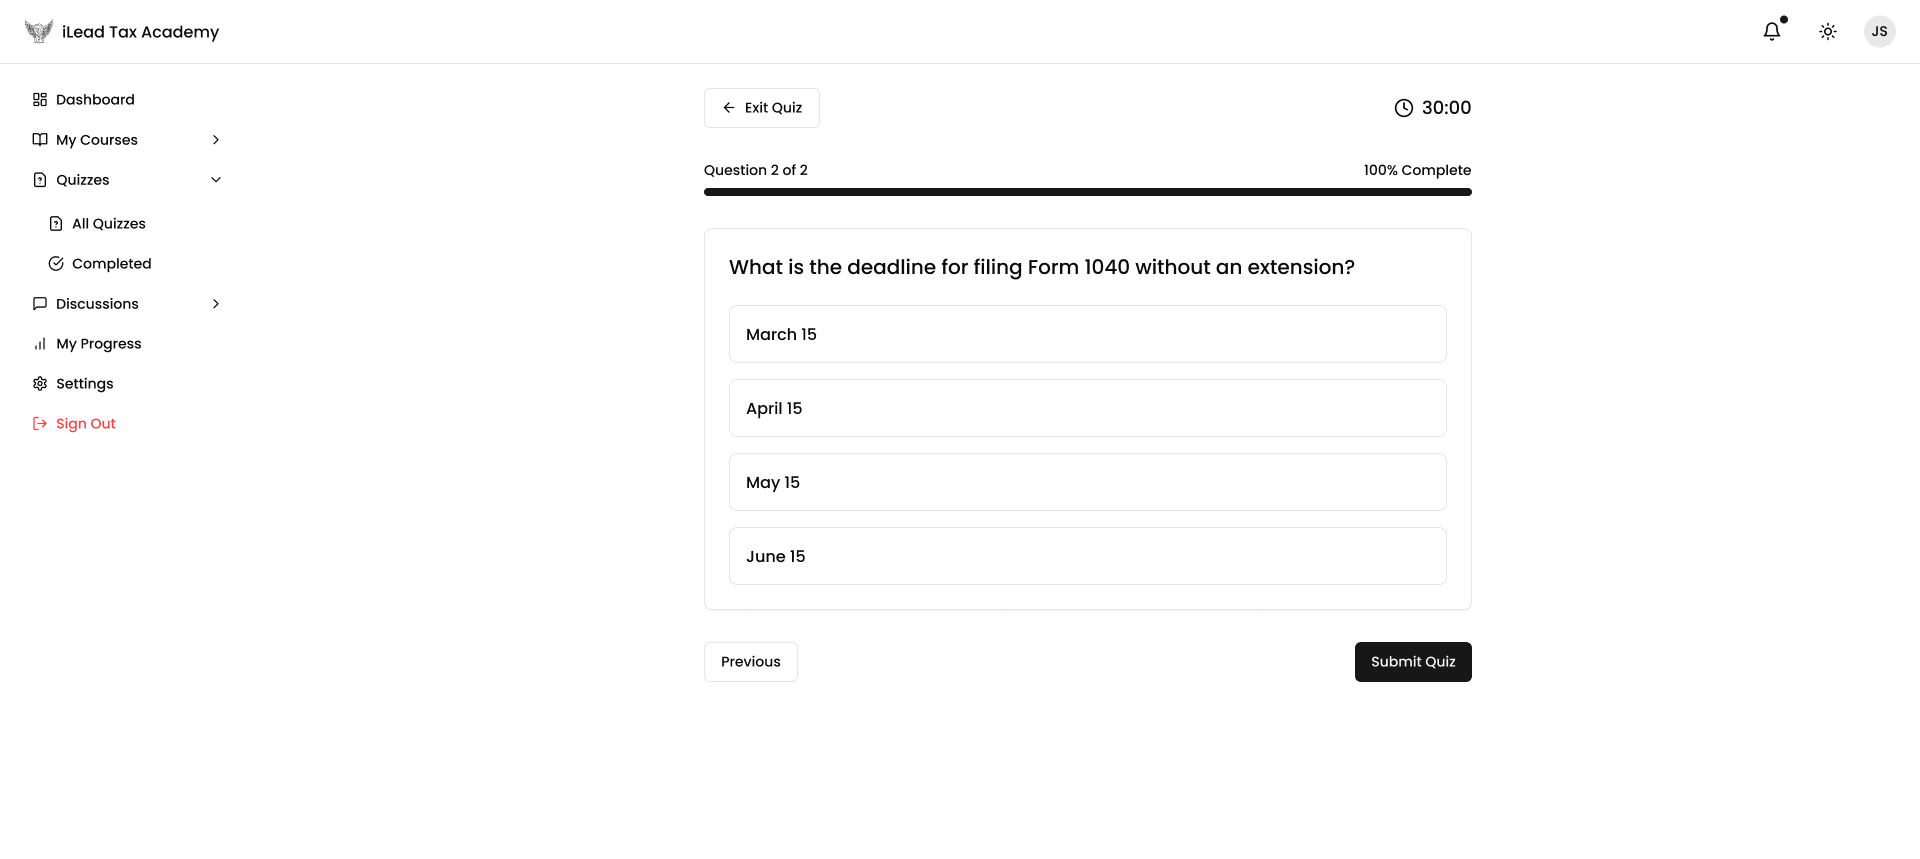This screenshot has width=1920, height=859.
Task: Go back with the Previous button
Action: click(x=750, y=662)
